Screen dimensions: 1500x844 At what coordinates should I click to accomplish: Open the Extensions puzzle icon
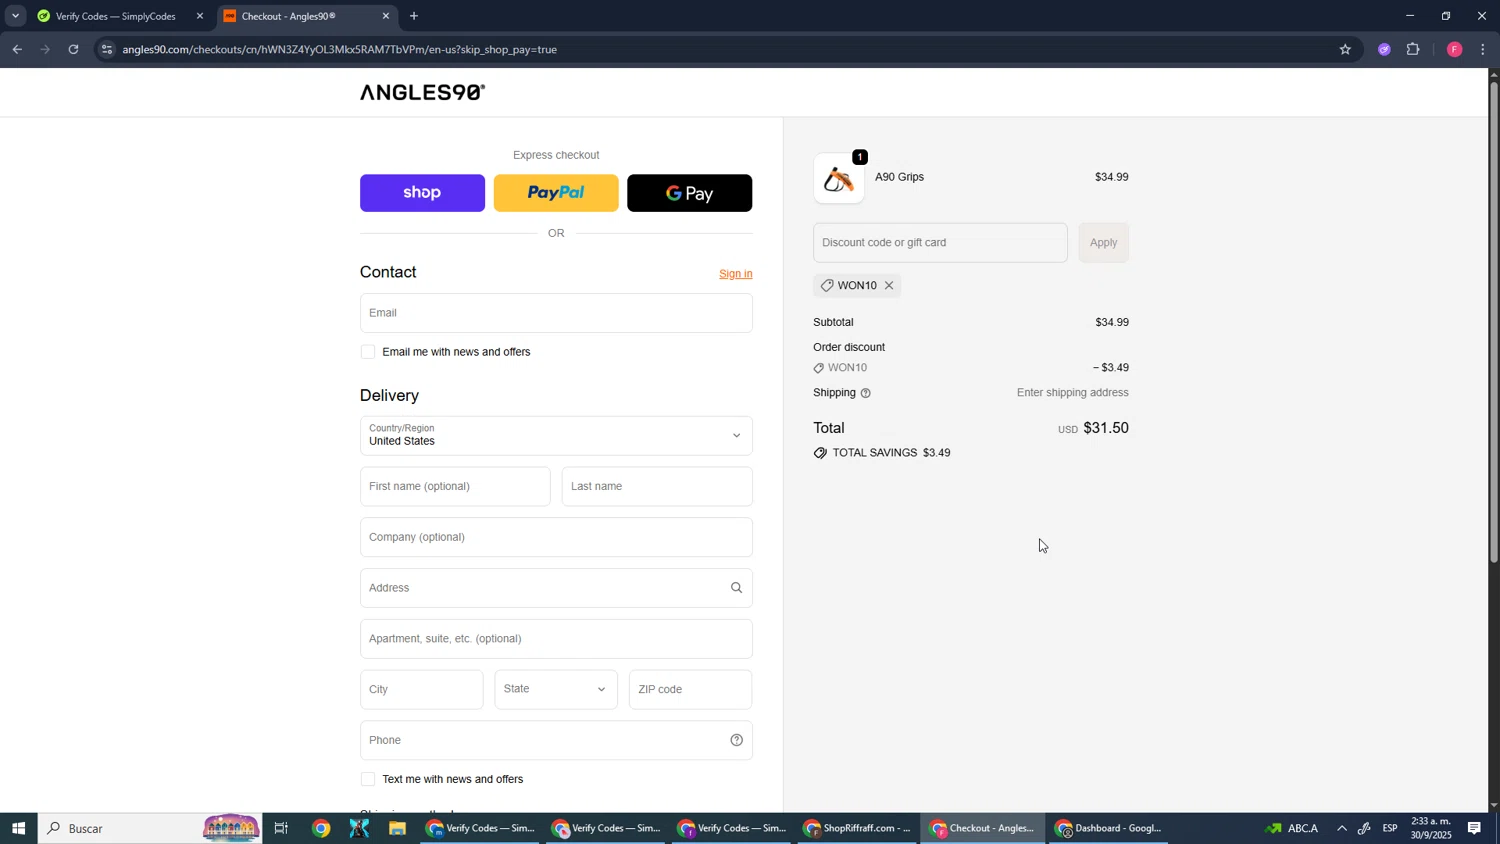click(1413, 49)
